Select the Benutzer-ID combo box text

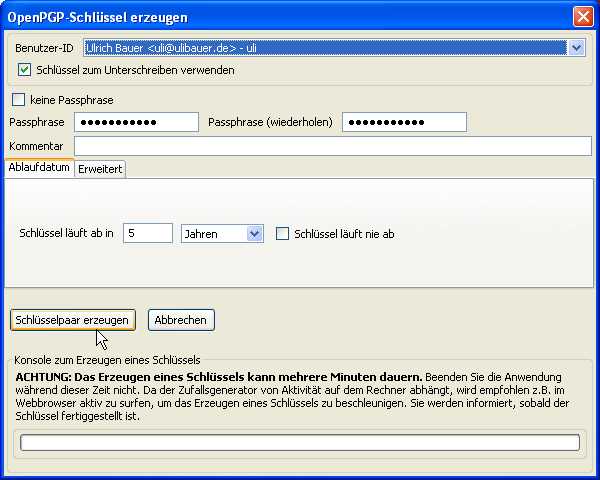click(x=325, y=48)
